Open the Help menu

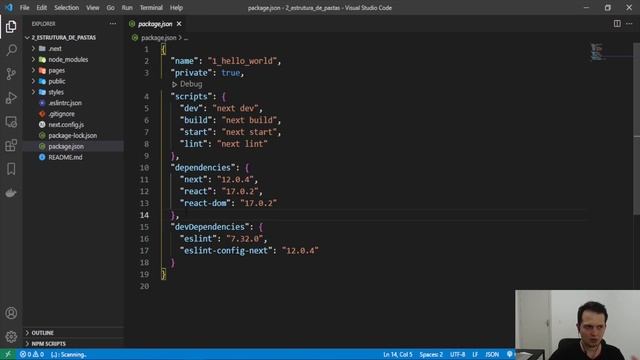coord(176,8)
